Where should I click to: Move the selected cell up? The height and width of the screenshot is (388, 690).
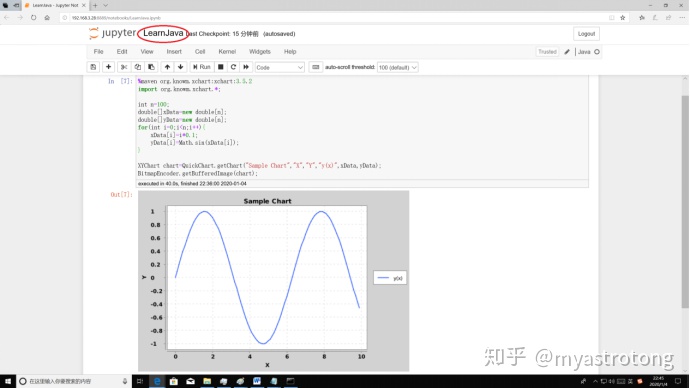tap(167, 67)
